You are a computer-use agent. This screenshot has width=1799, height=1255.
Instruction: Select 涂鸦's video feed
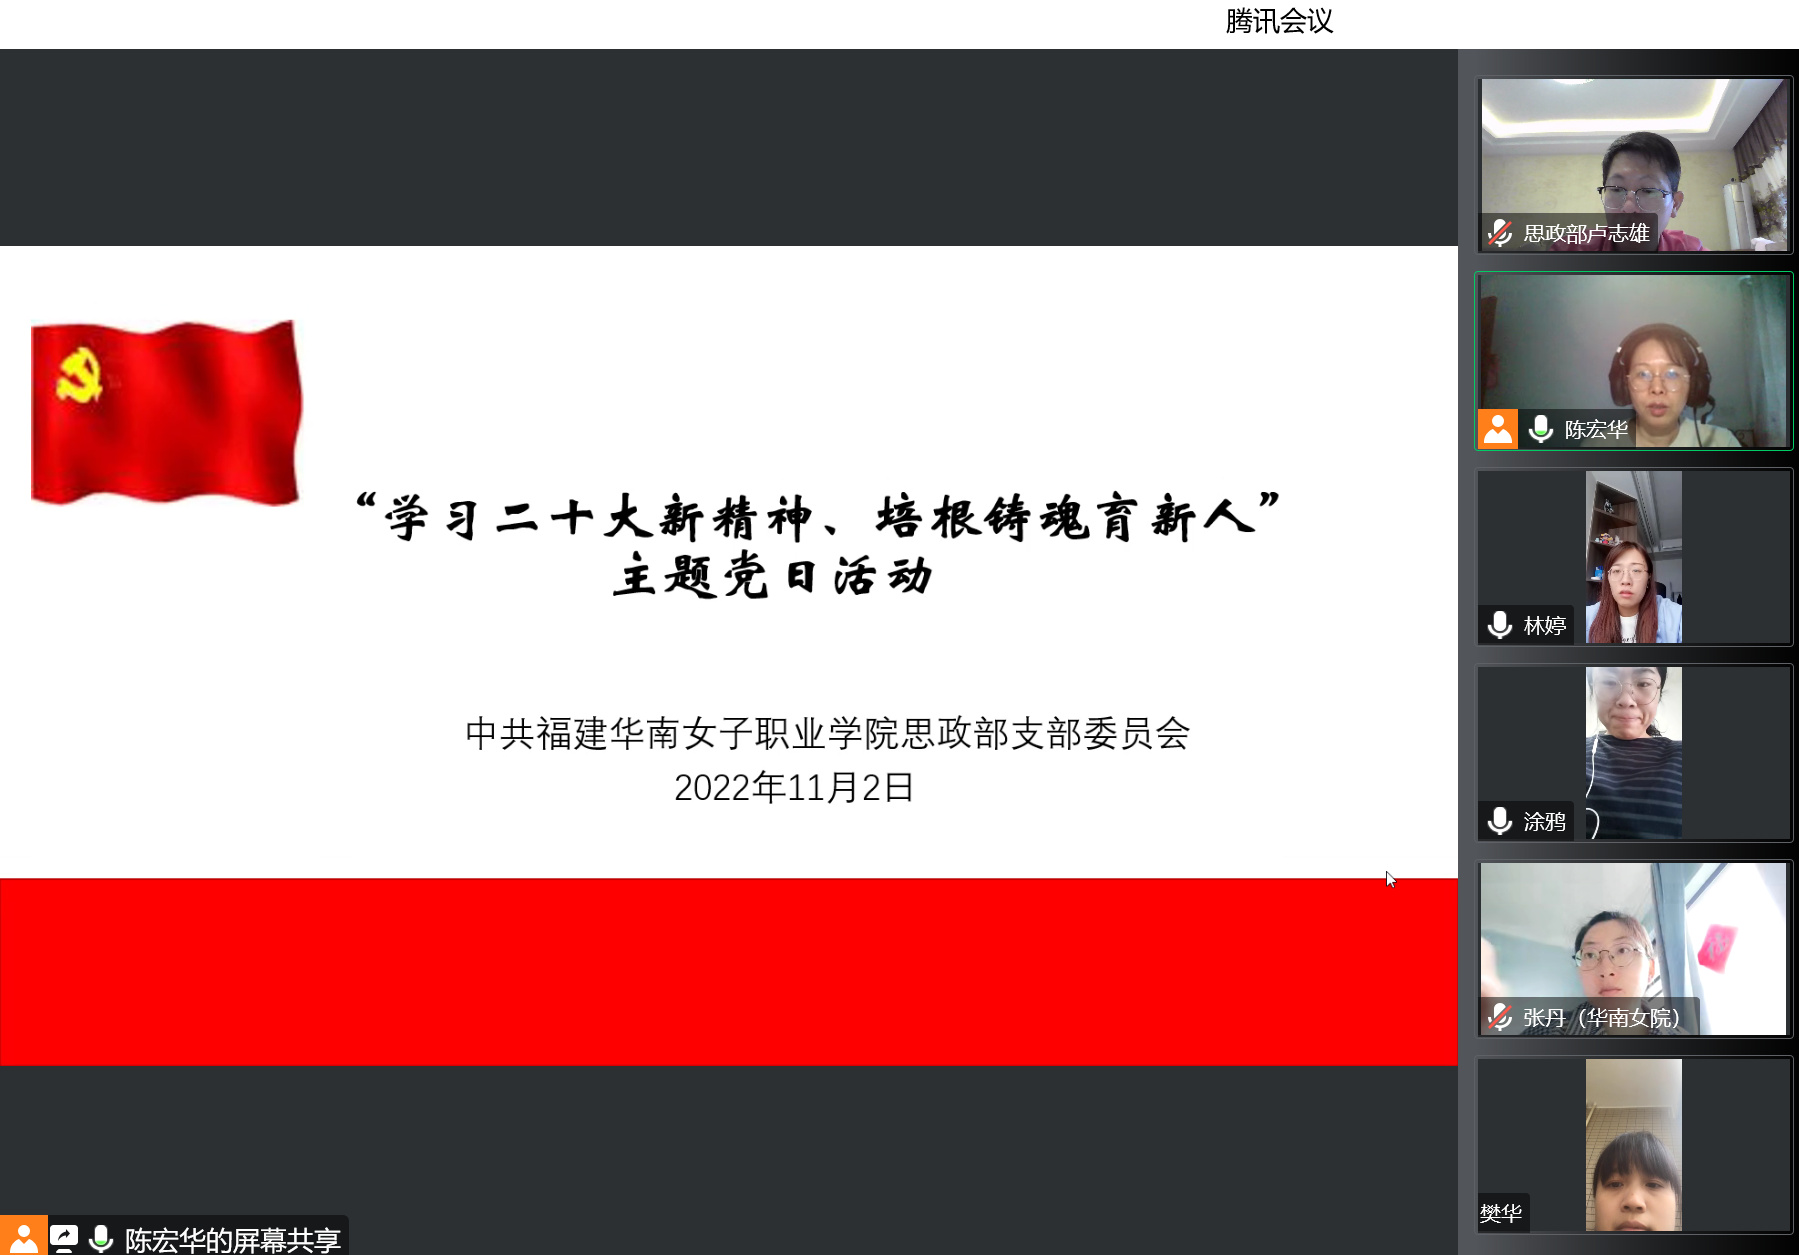(x=1633, y=752)
